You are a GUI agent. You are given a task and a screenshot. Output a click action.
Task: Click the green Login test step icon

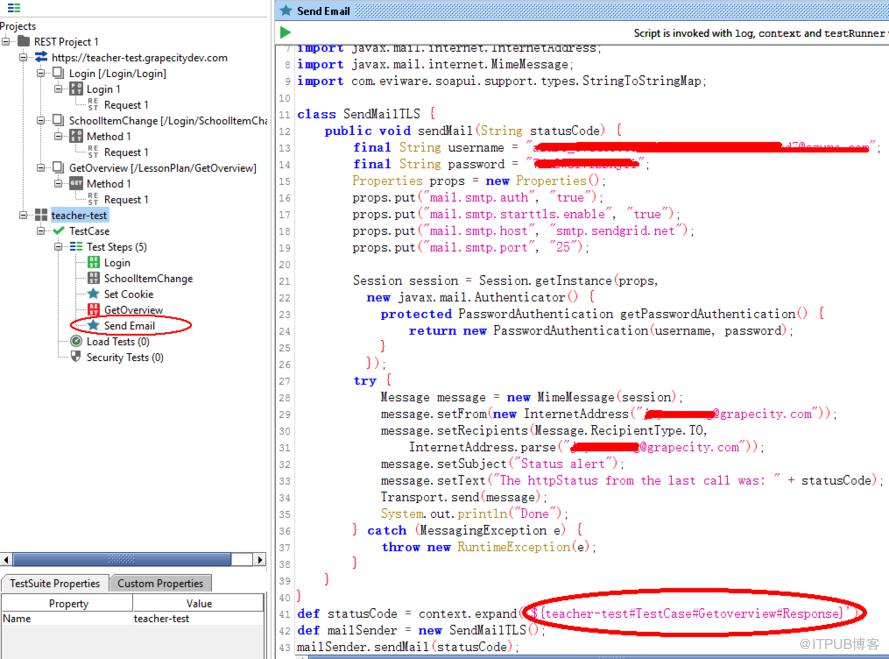94,262
